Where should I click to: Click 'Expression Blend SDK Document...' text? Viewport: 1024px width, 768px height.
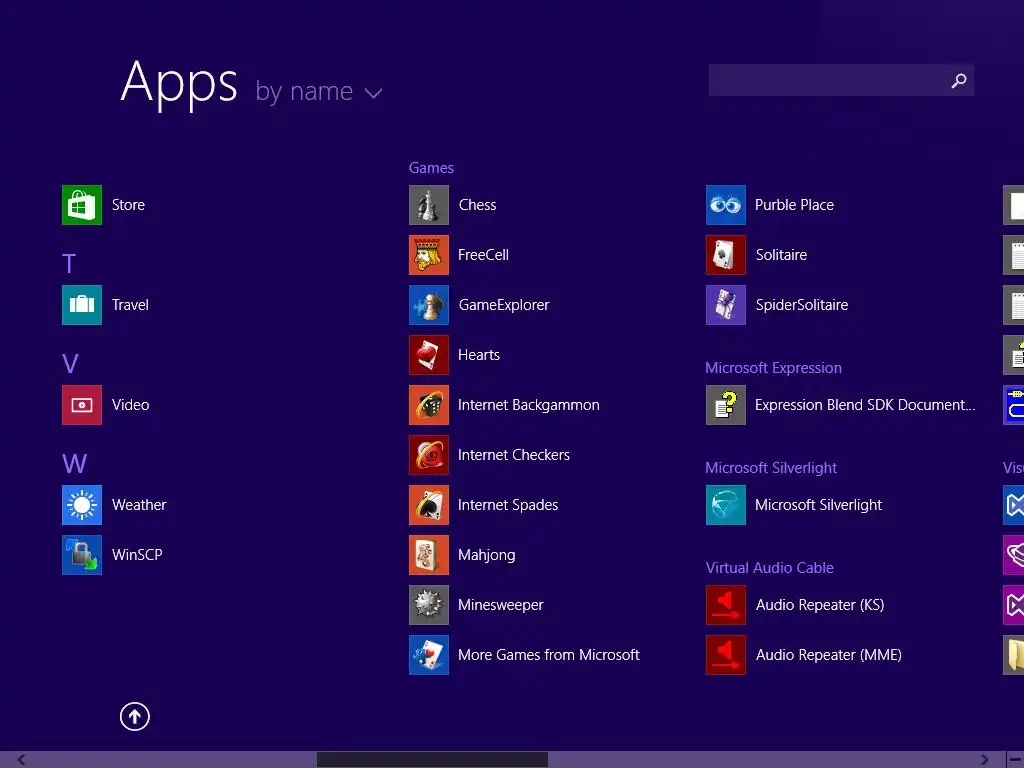(x=865, y=405)
